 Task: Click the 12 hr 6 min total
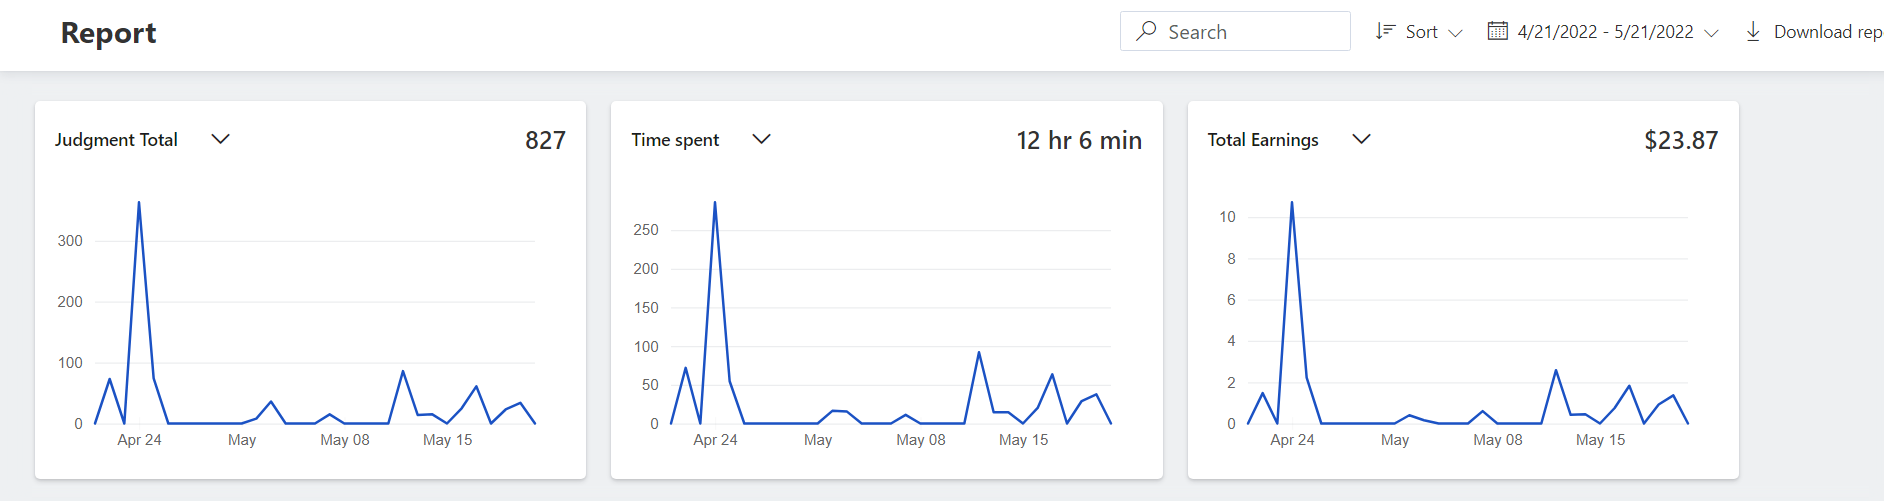pyautogui.click(x=1079, y=141)
